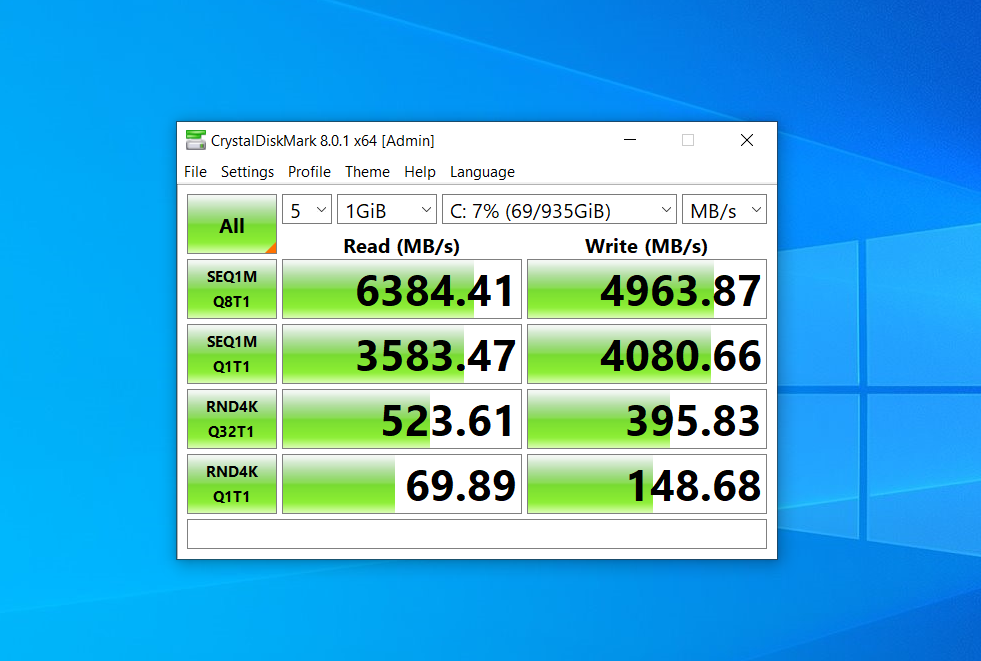
Task: Click the RND4K Q1T1 write result 148.68
Action: click(647, 484)
